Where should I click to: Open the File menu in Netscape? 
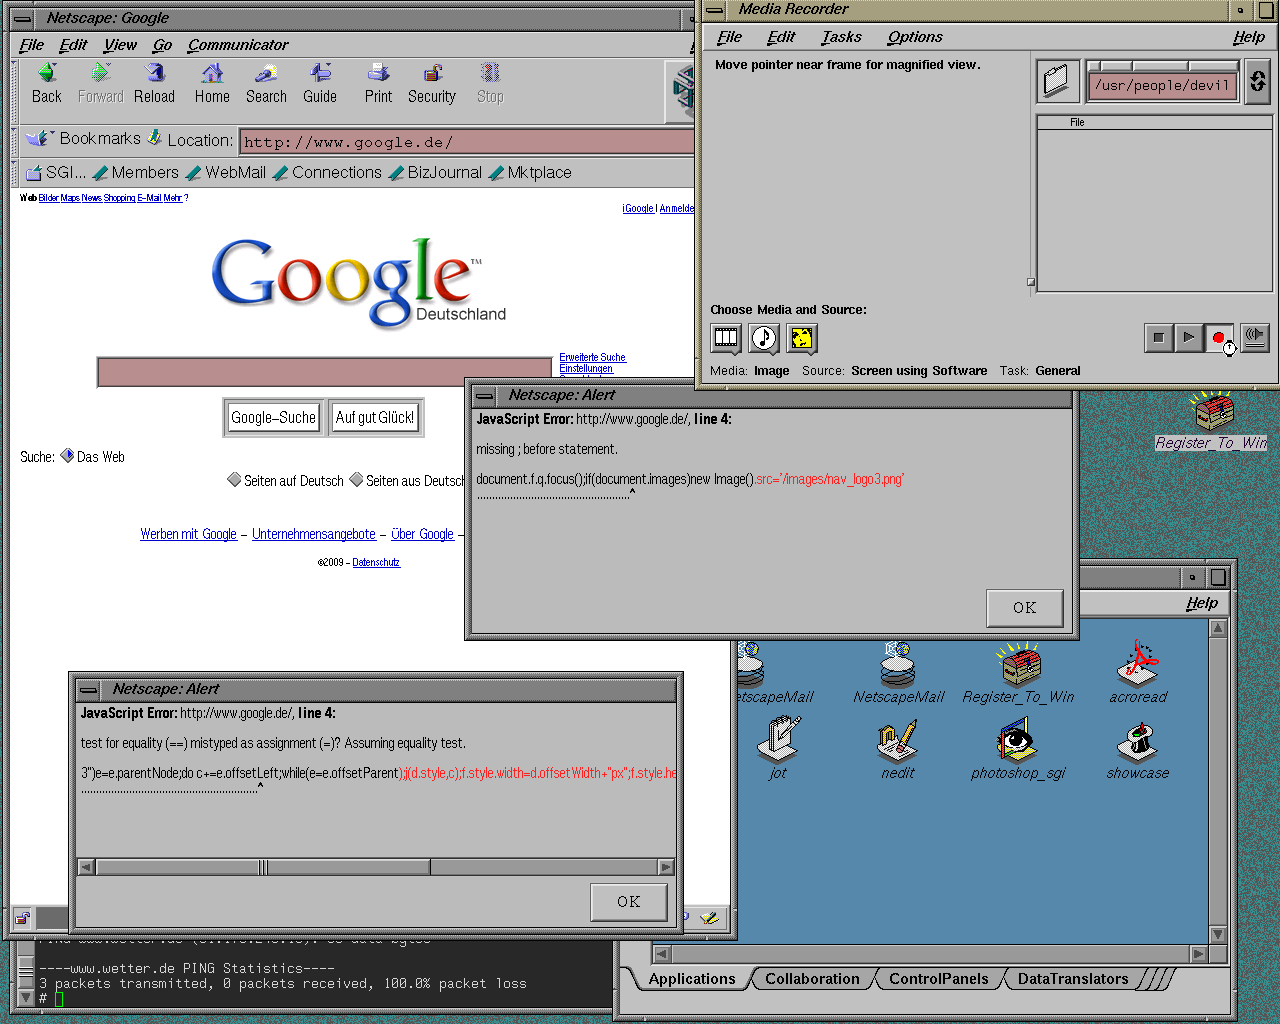[31, 45]
